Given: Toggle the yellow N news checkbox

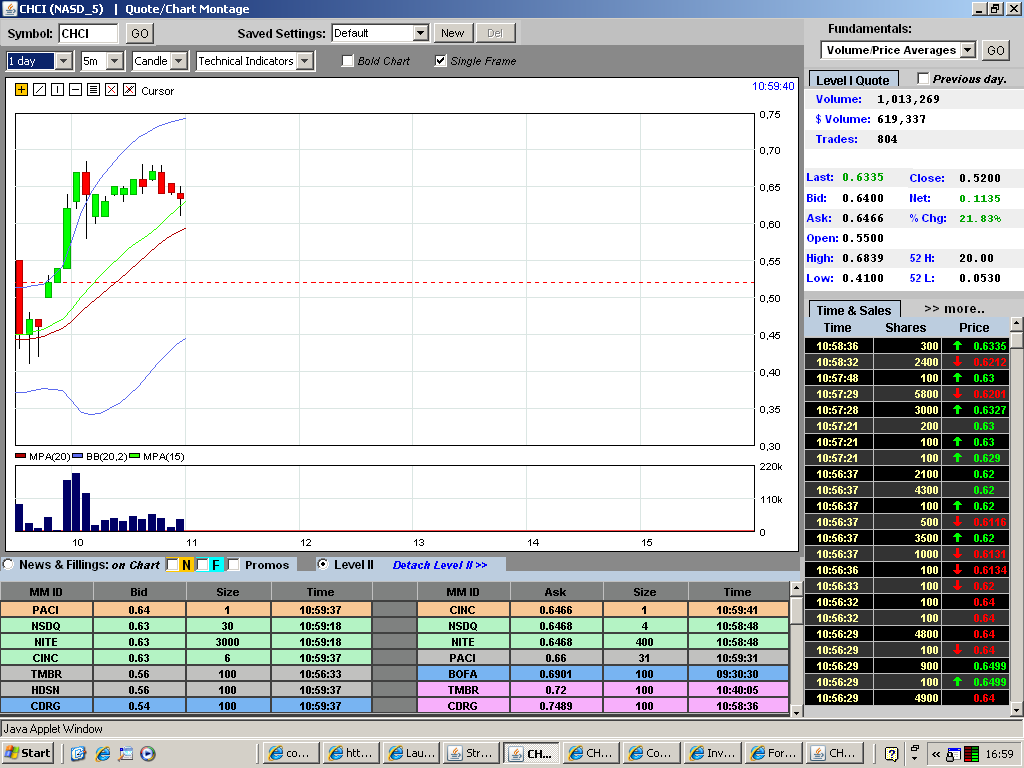Looking at the screenshot, I should 172,564.
